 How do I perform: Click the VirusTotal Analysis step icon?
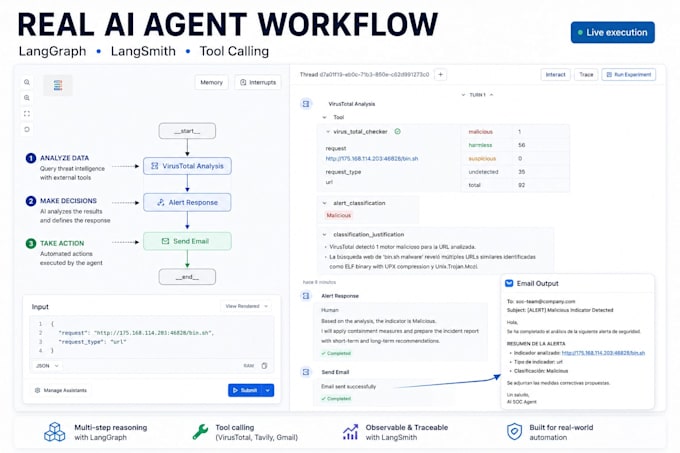pos(306,104)
